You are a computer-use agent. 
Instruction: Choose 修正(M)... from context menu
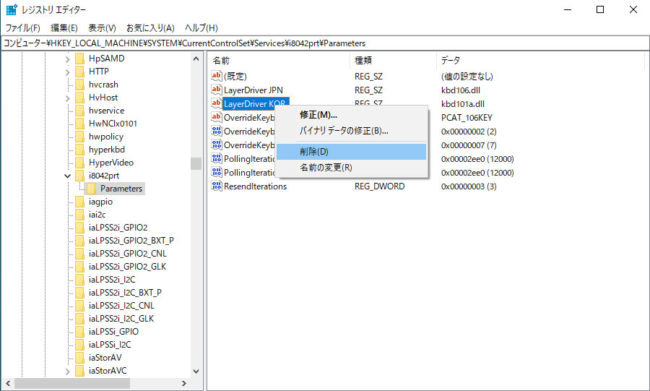point(352,115)
